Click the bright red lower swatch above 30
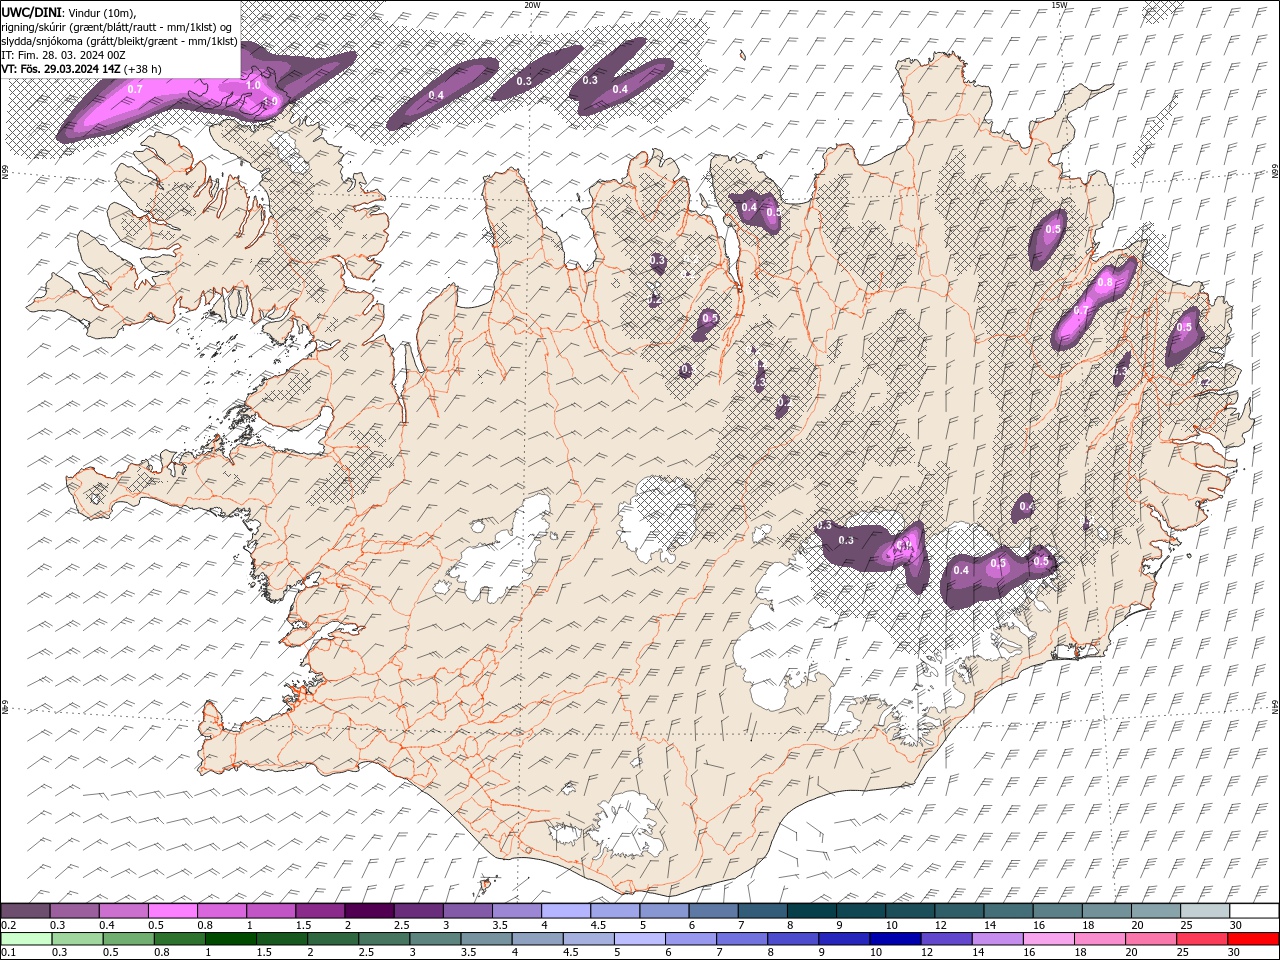The width and height of the screenshot is (1280, 960). 1253,938
